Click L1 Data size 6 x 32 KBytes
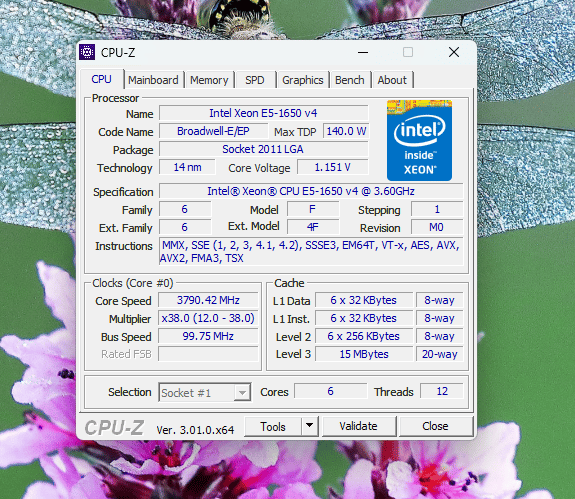575x499 pixels. [x=363, y=300]
